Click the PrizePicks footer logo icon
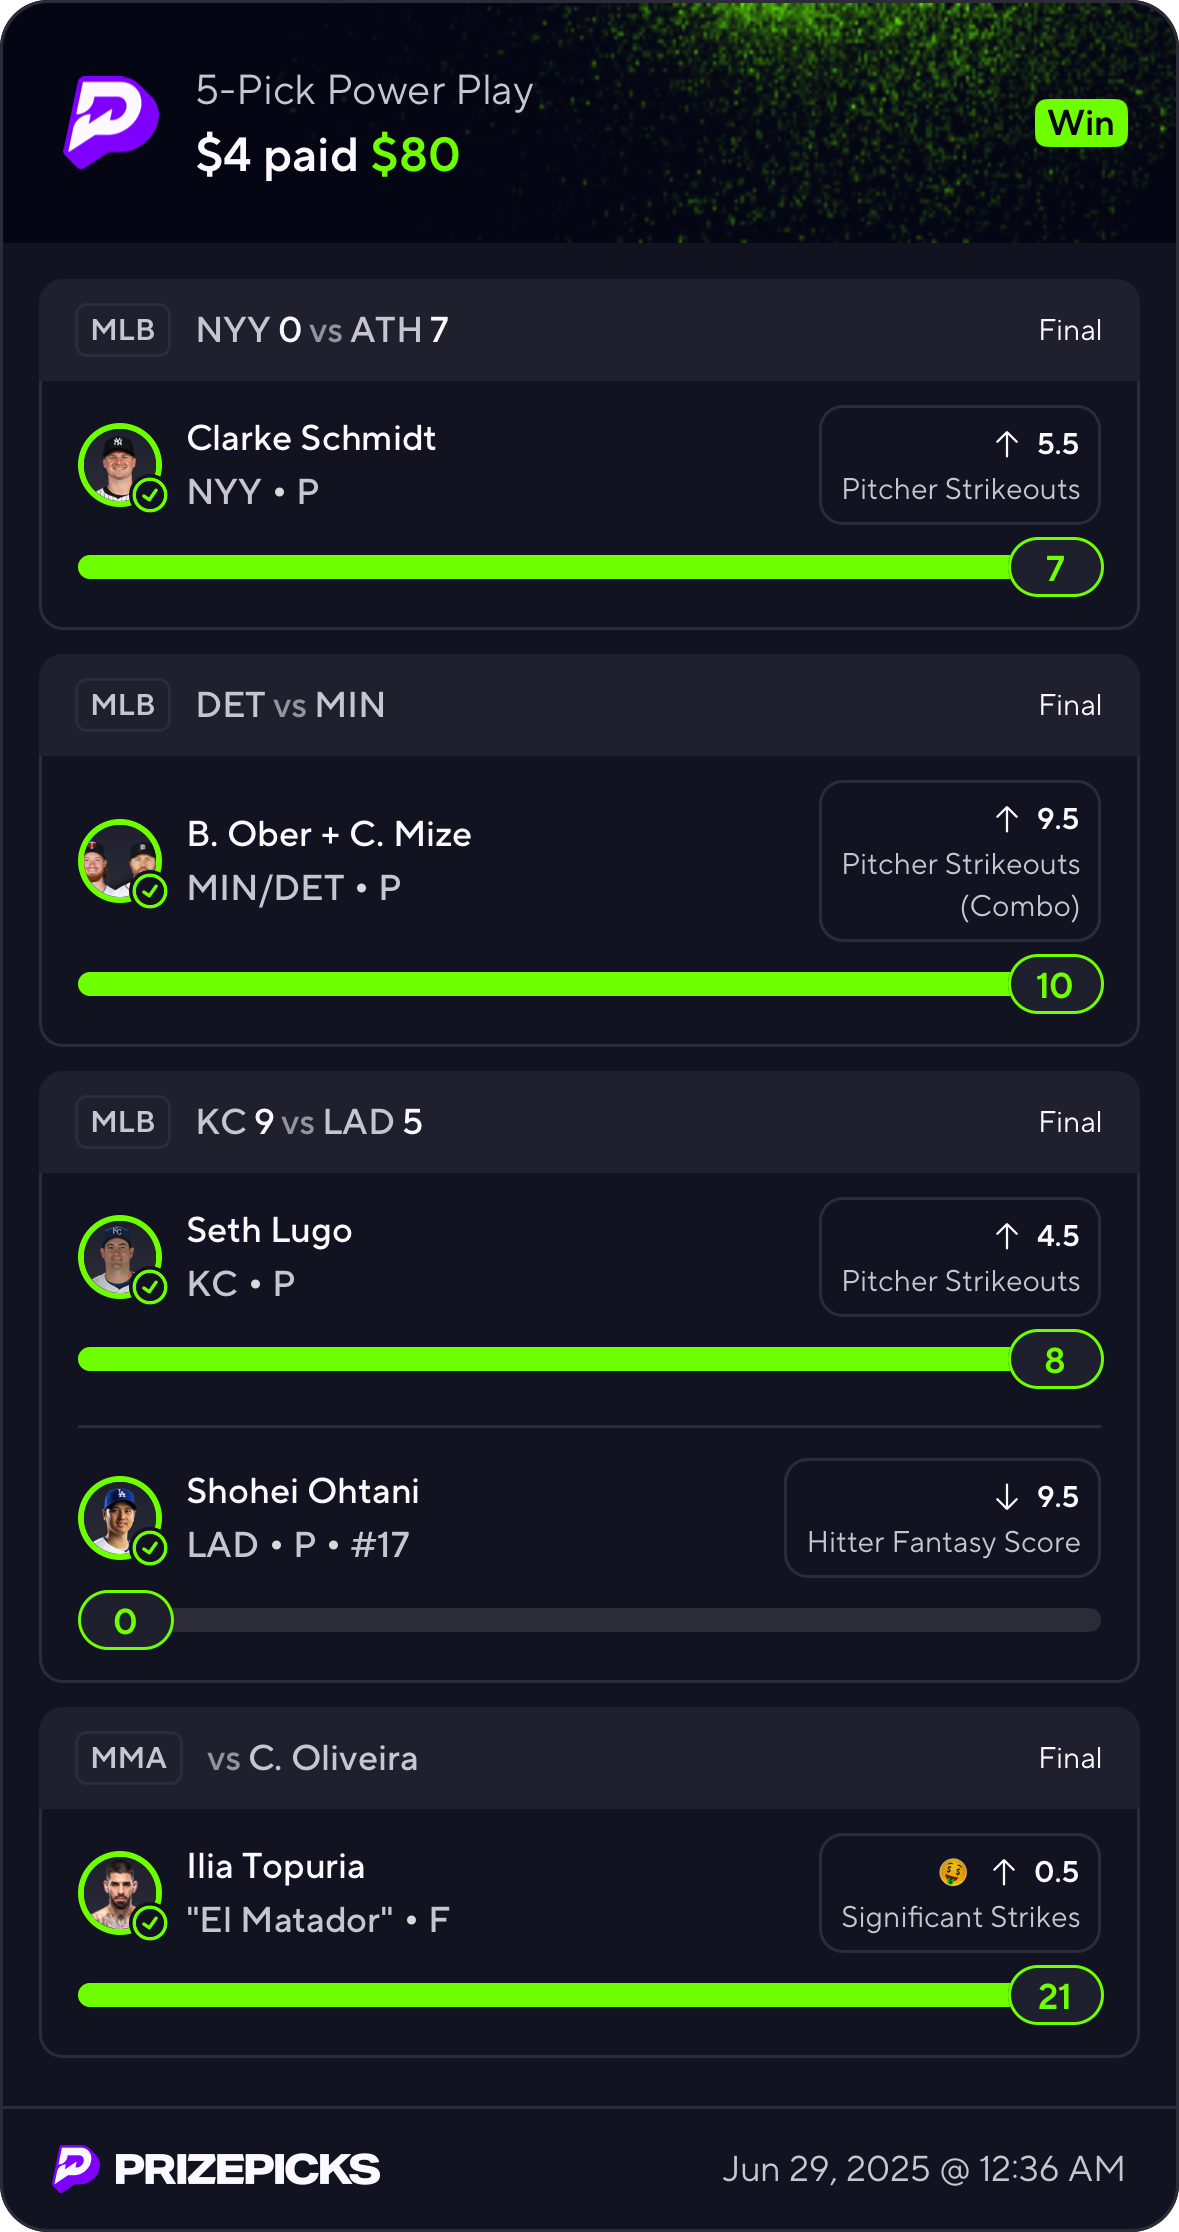The width and height of the screenshot is (1179, 2232). point(76,2168)
